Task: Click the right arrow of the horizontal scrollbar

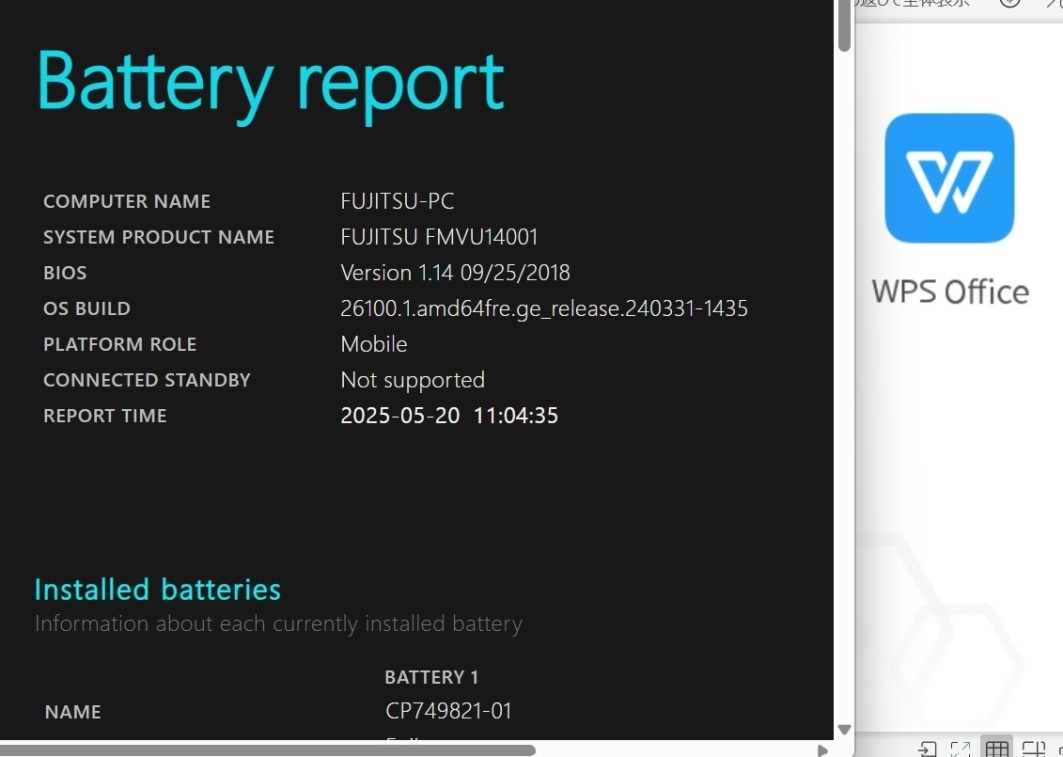Action: coord(822,750)
